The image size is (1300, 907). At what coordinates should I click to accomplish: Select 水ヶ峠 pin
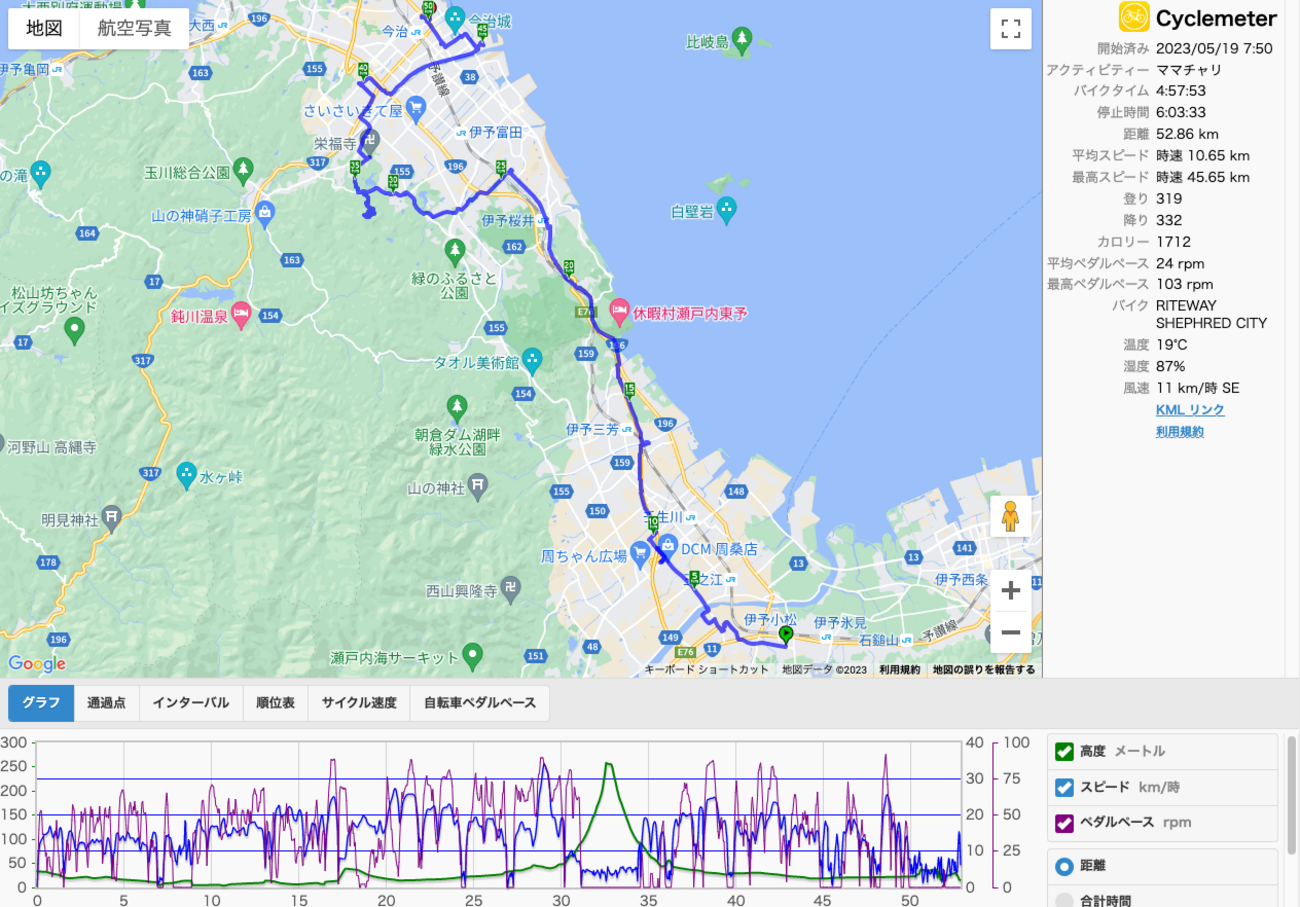[186, 475]
